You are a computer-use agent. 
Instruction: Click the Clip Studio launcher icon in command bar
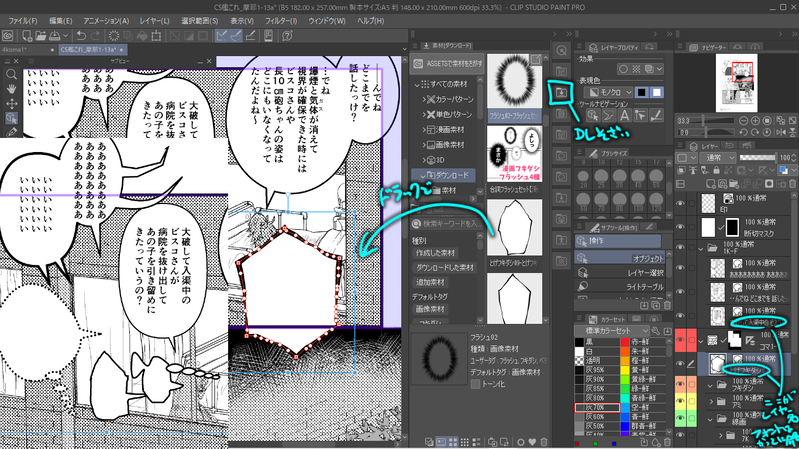click(x=8, y=36)
